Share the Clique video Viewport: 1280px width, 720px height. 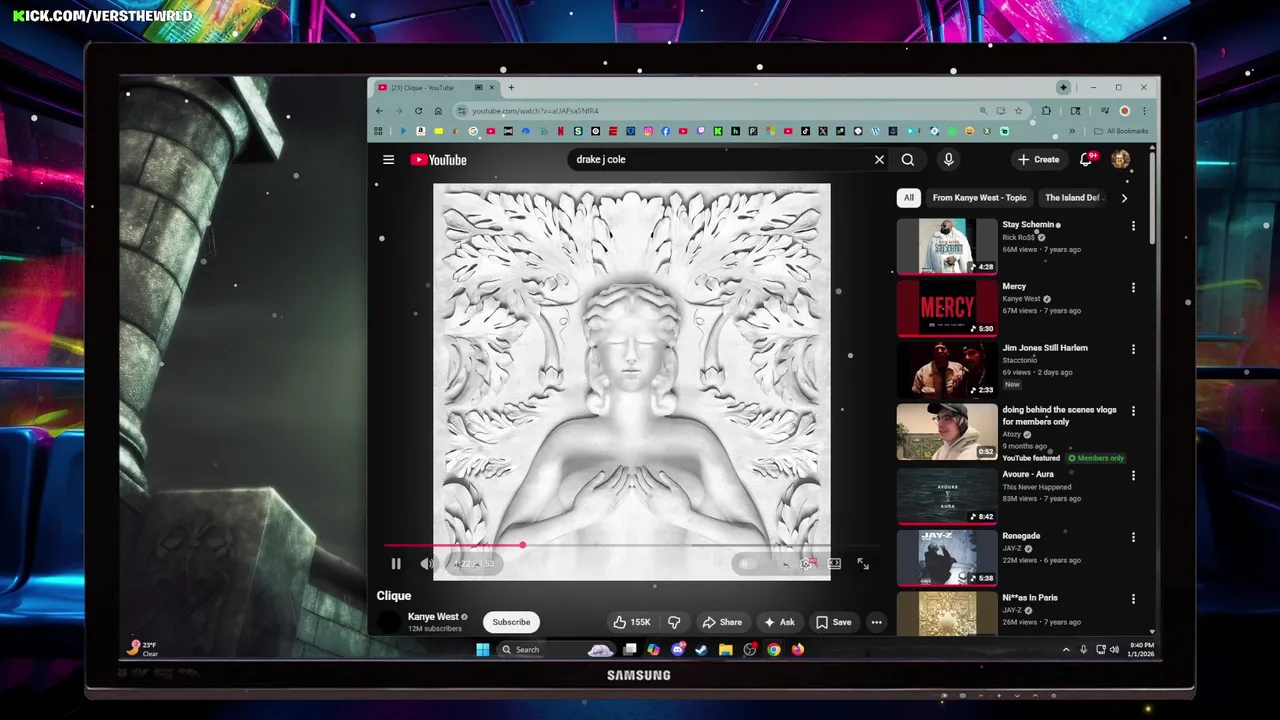coord(722,622)
